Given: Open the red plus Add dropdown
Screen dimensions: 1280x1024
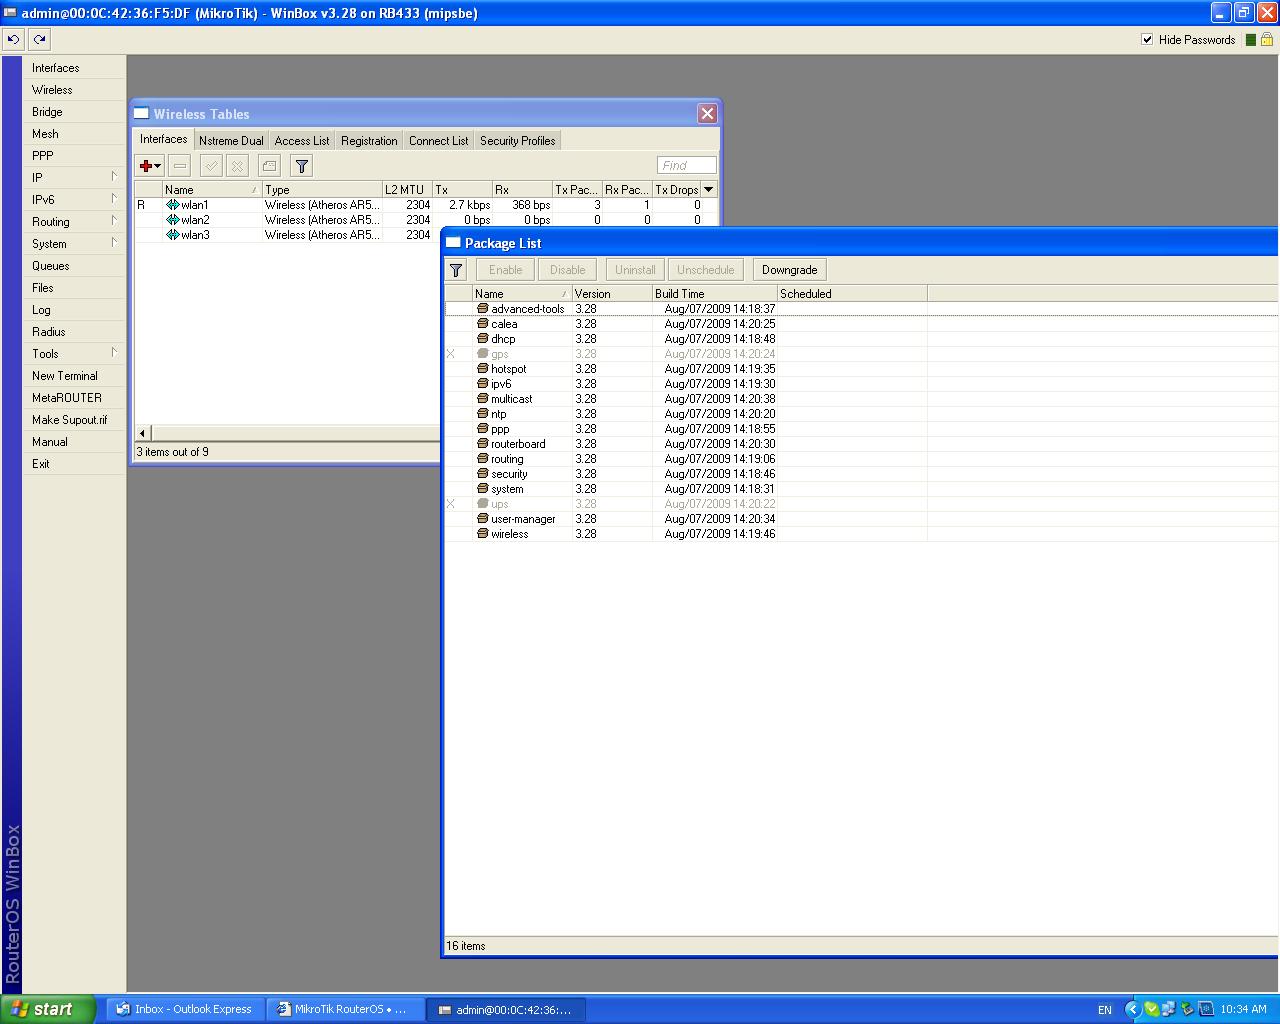Looking at the screenshot, I should (150, 166).
